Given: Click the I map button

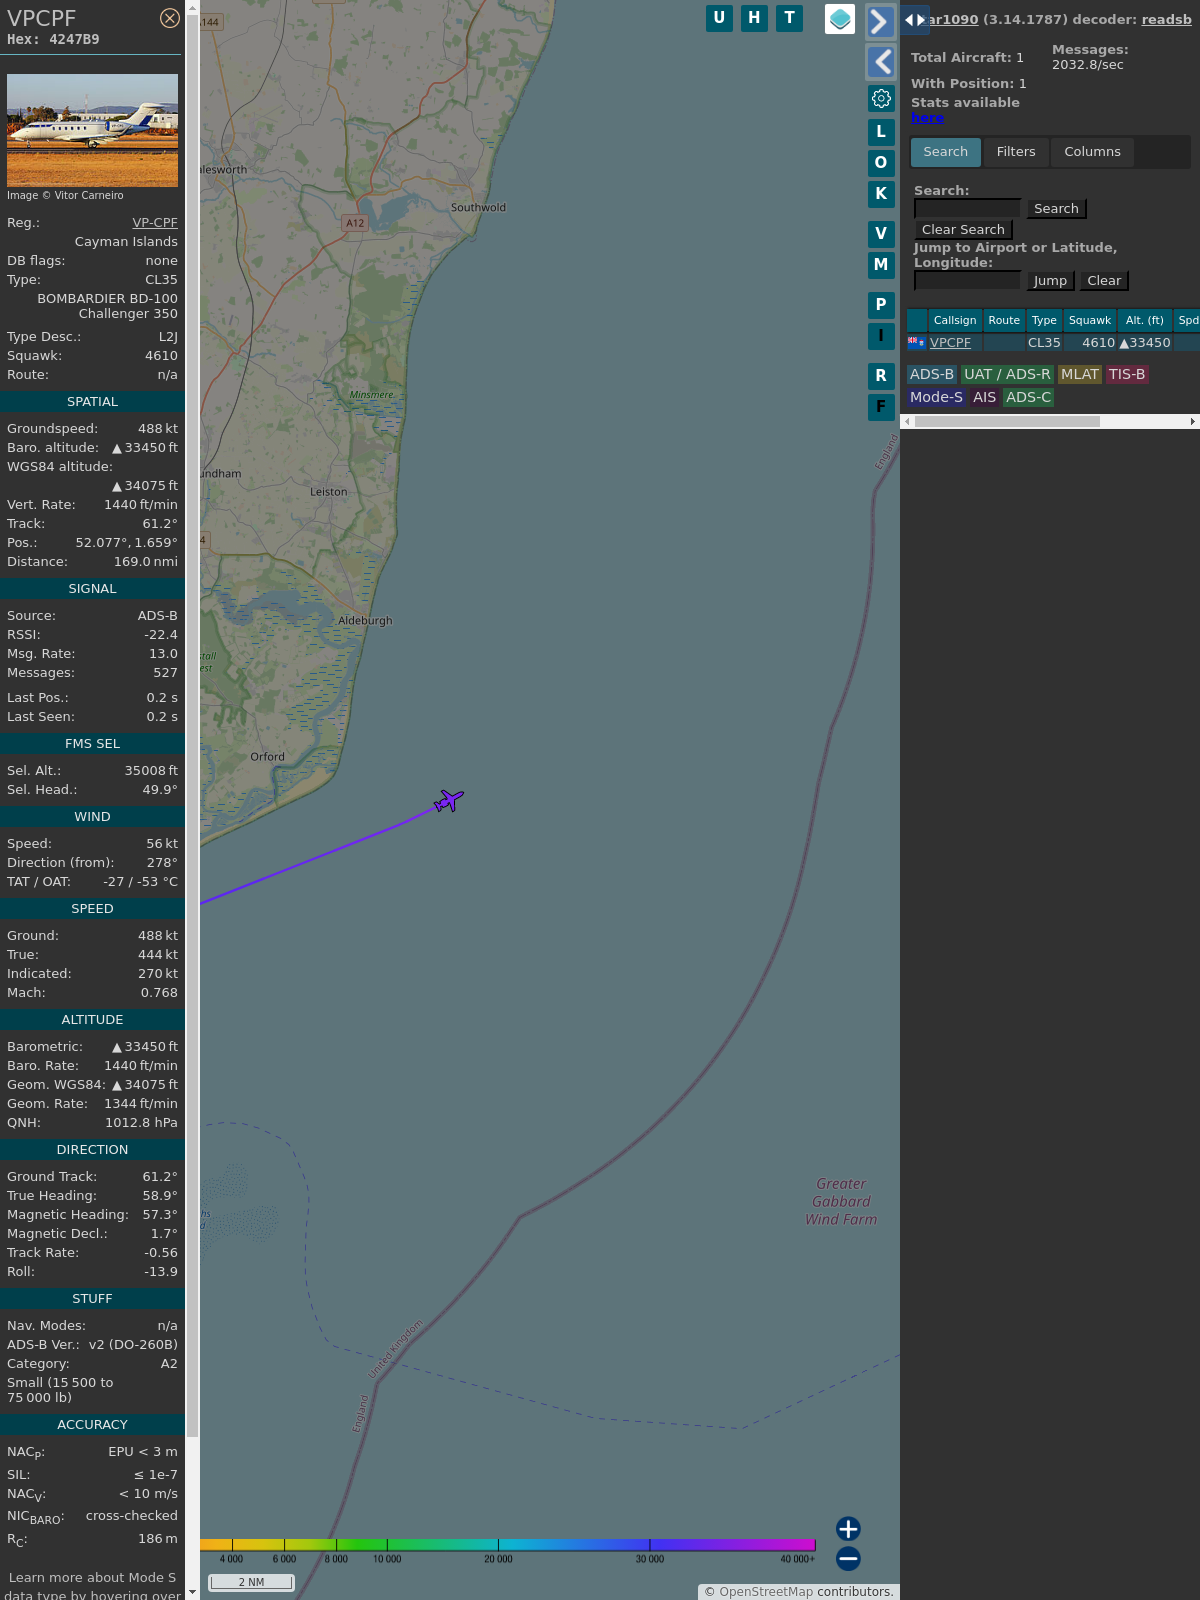Looking at the screenshot, I should point(881,336).
